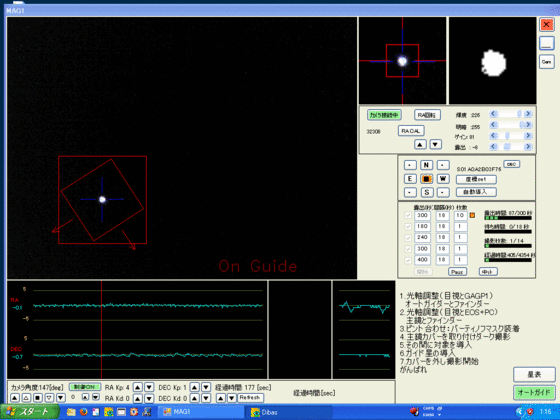Viewport: 560px width, 420px height.
Task: Decrease DEC Kd with the down arrow
Action: click(206, 398)
